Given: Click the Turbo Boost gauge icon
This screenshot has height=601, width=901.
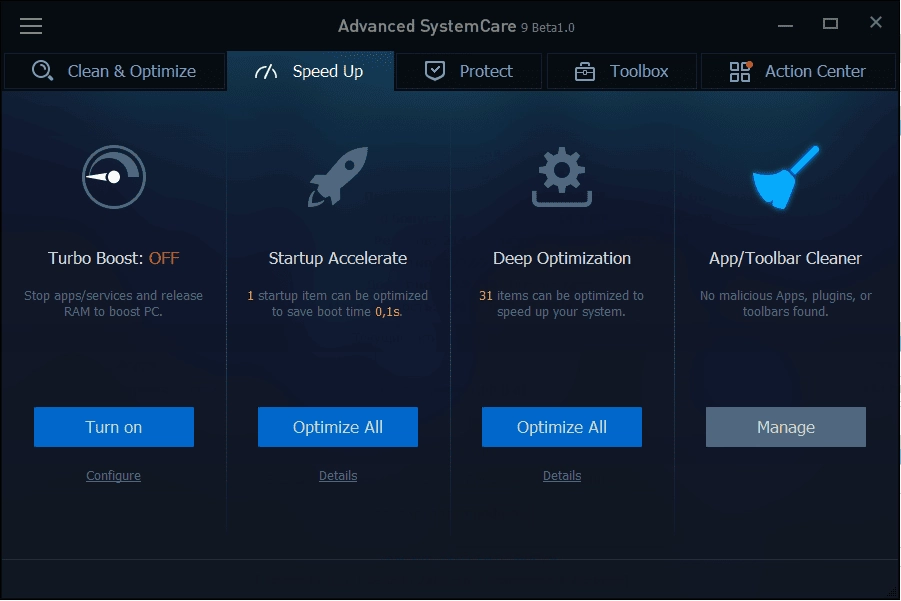Looking at the screenshot, I should (x=114, y=177).
